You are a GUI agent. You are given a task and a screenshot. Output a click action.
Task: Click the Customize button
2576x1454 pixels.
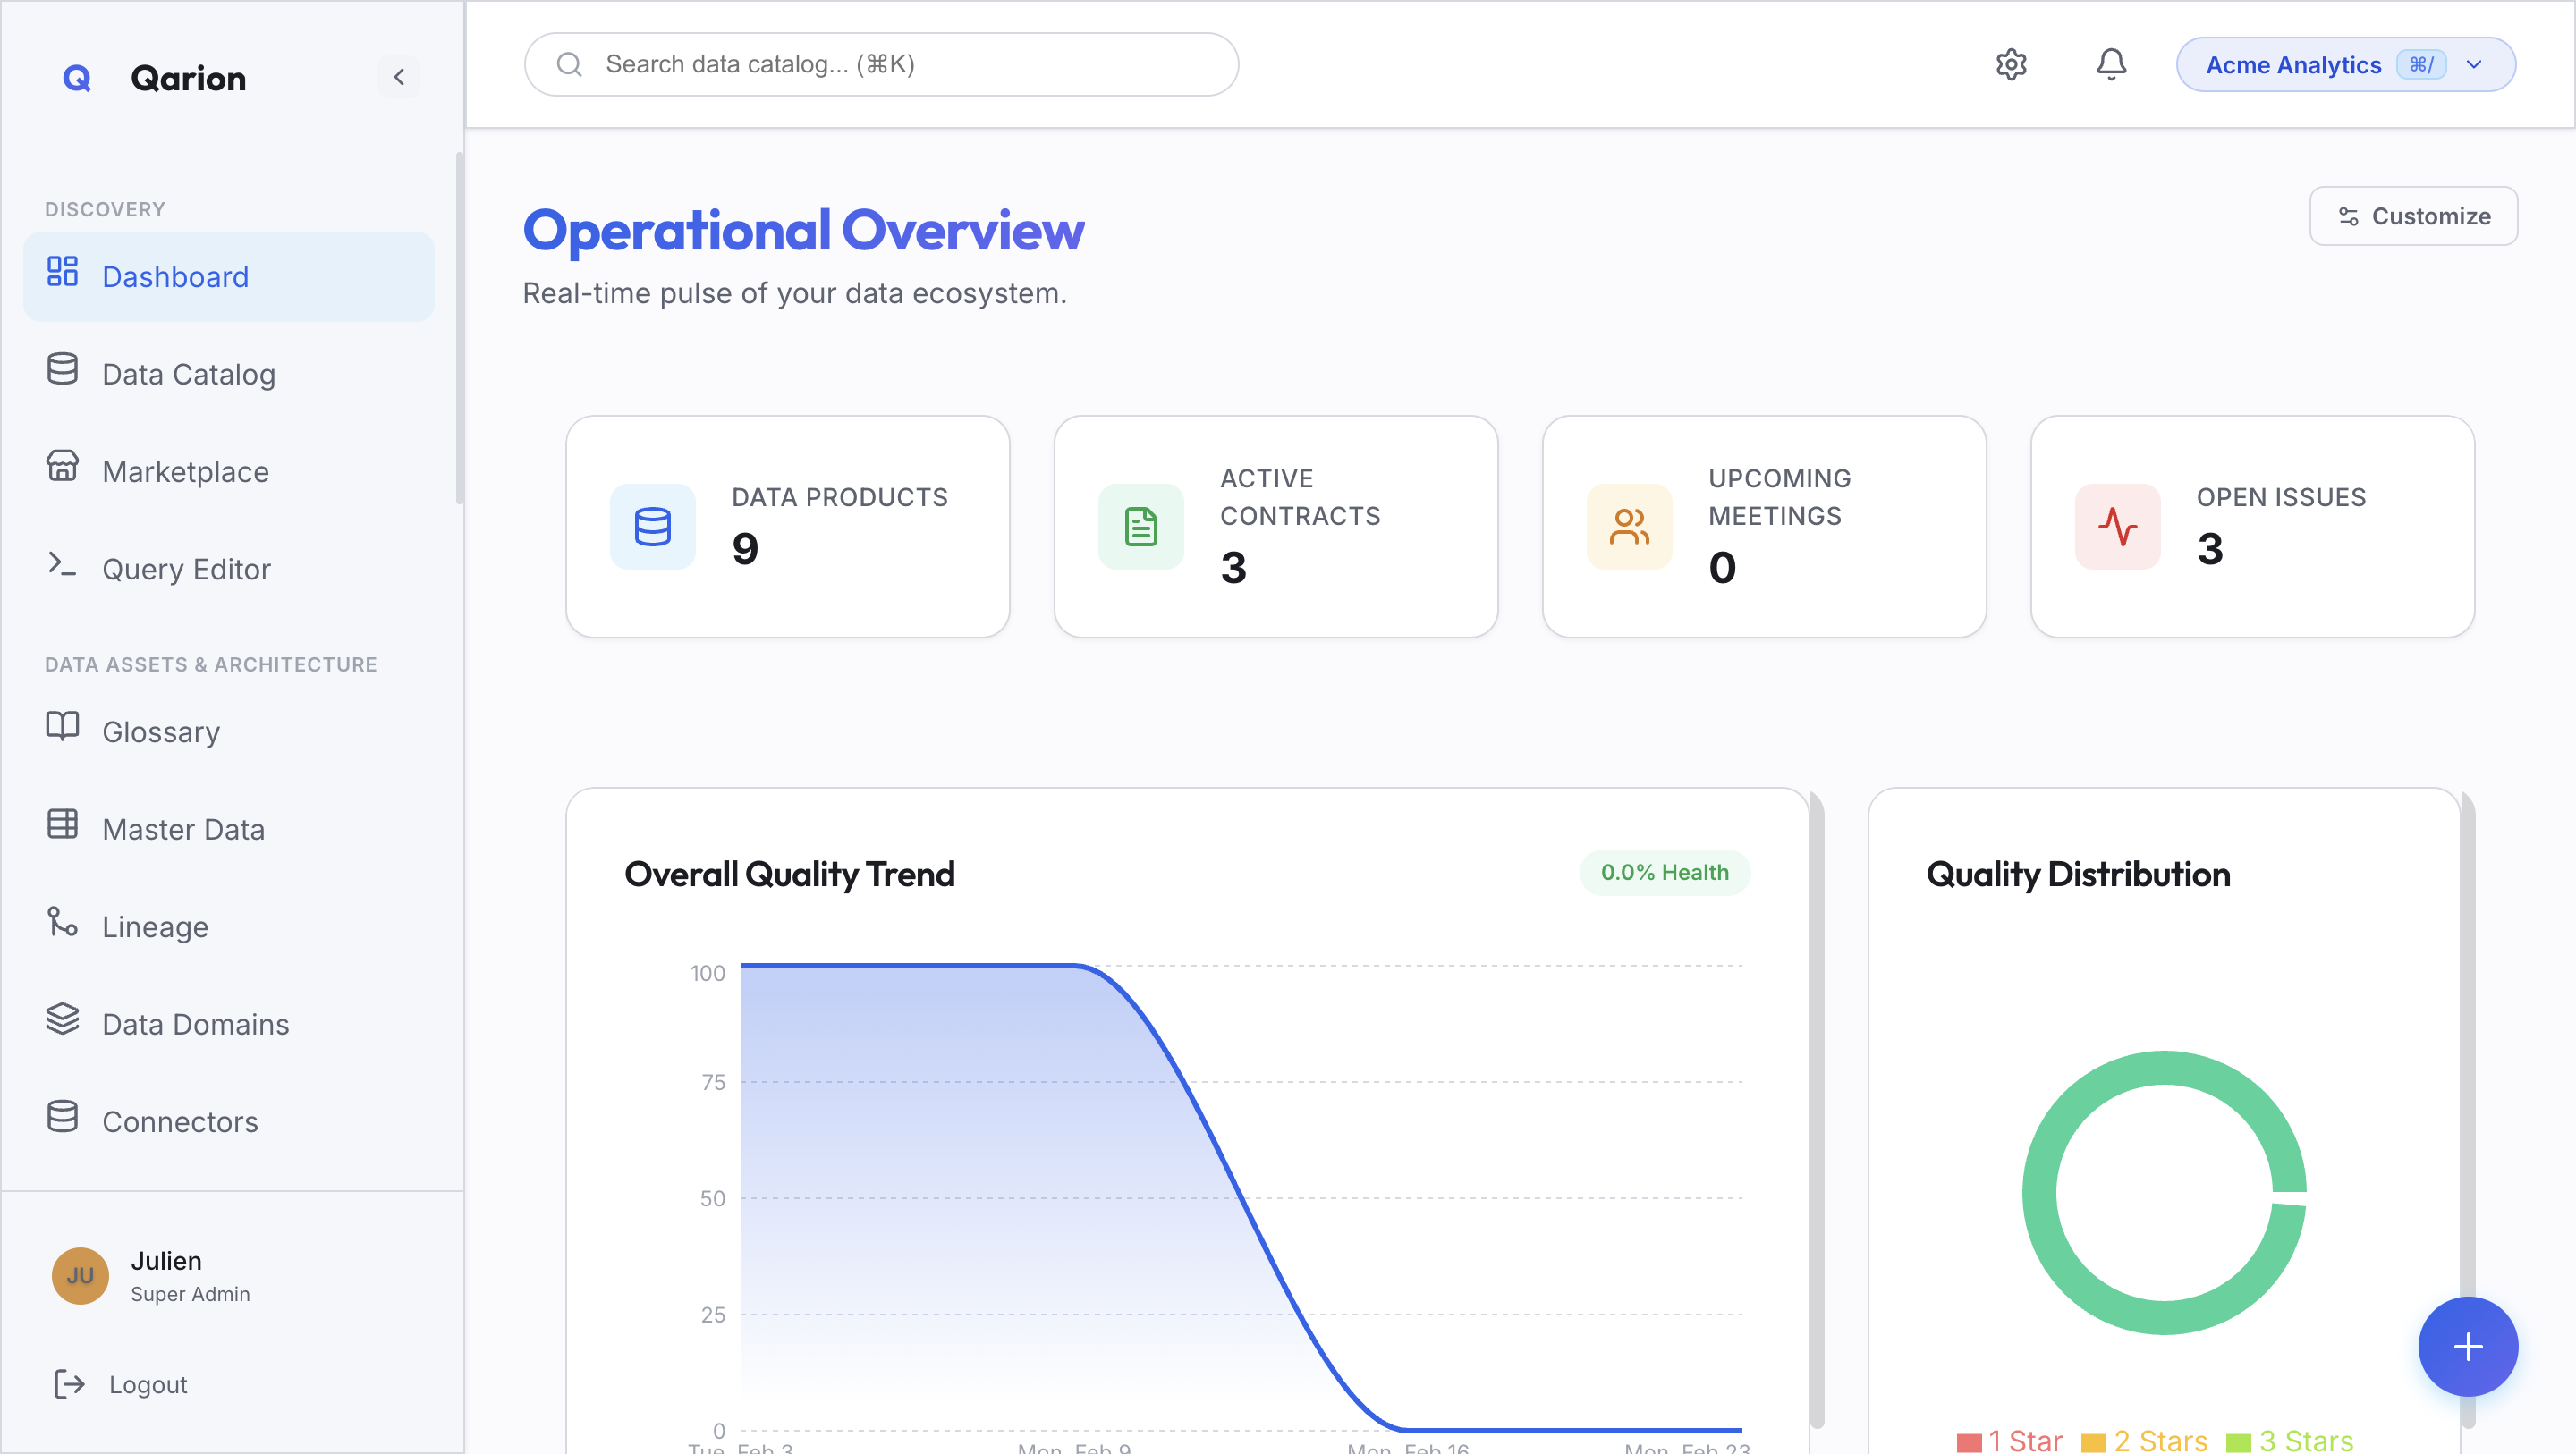pyautogui.click(x=2413, y=216)
